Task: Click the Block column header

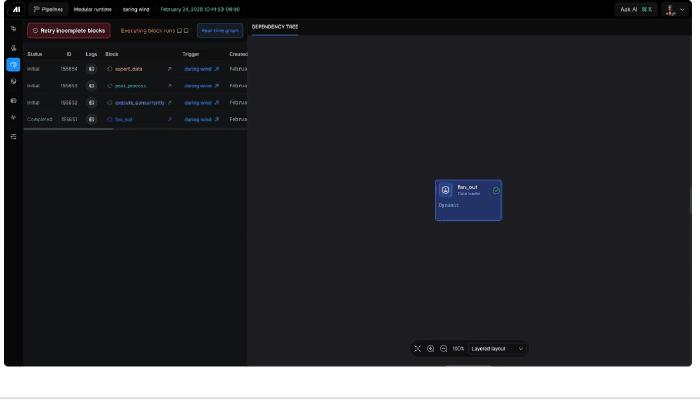Action: pos(112,54)
